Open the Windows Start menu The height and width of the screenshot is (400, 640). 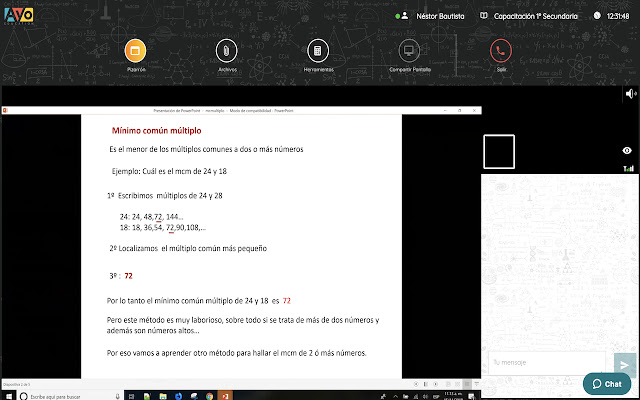click(x=9, y=396)
